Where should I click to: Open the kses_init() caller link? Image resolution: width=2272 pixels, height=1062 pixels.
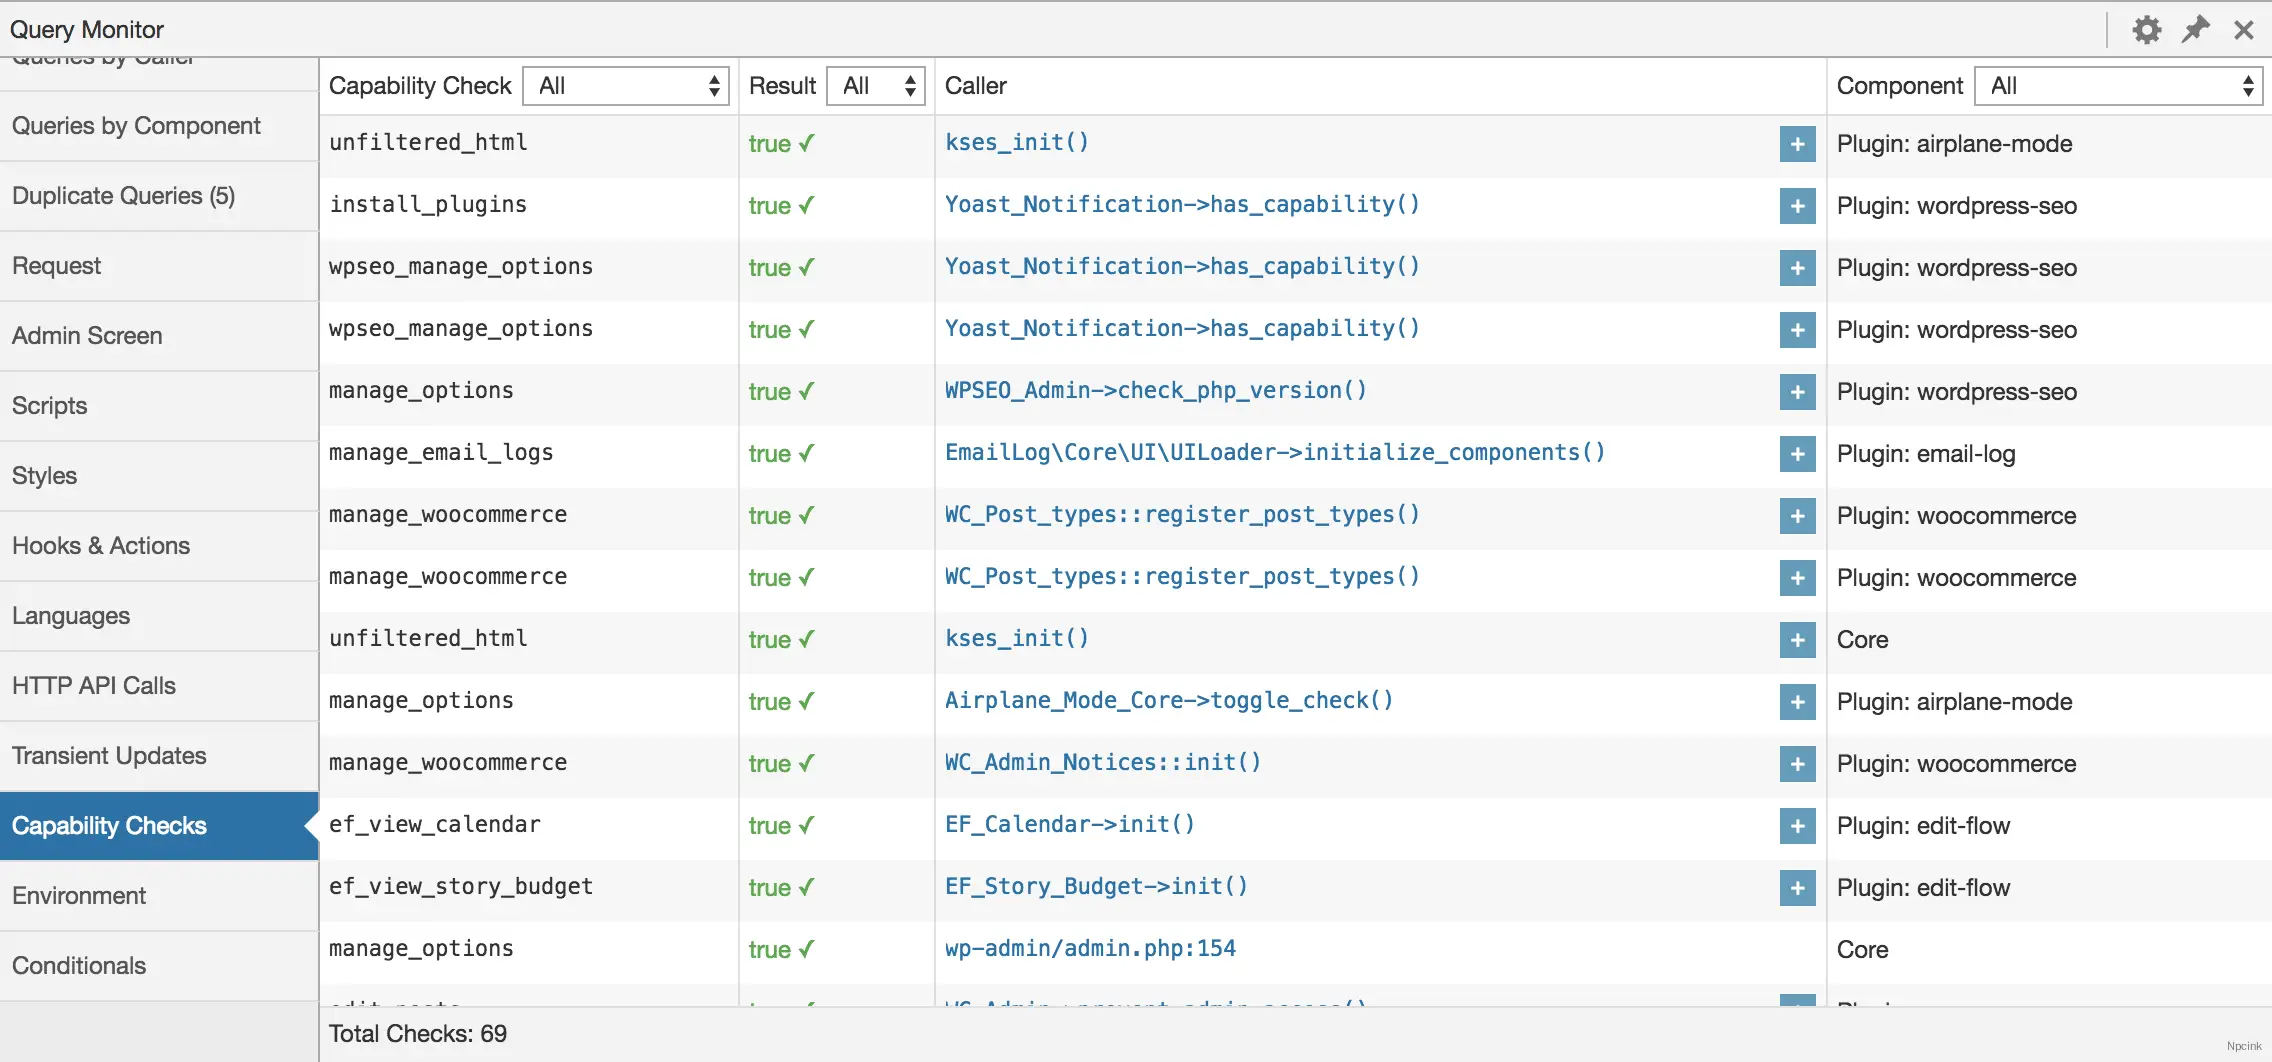(x=1017, y=142)
